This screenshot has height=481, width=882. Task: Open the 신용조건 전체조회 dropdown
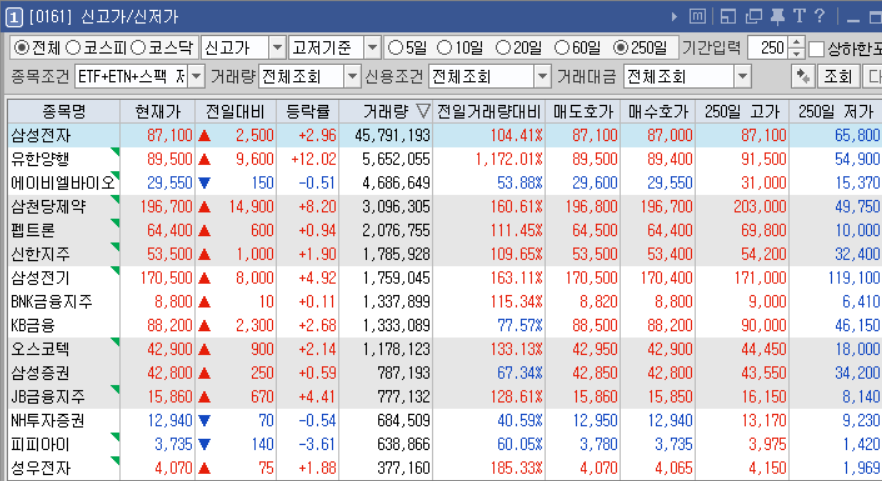(x=542, y=77)
